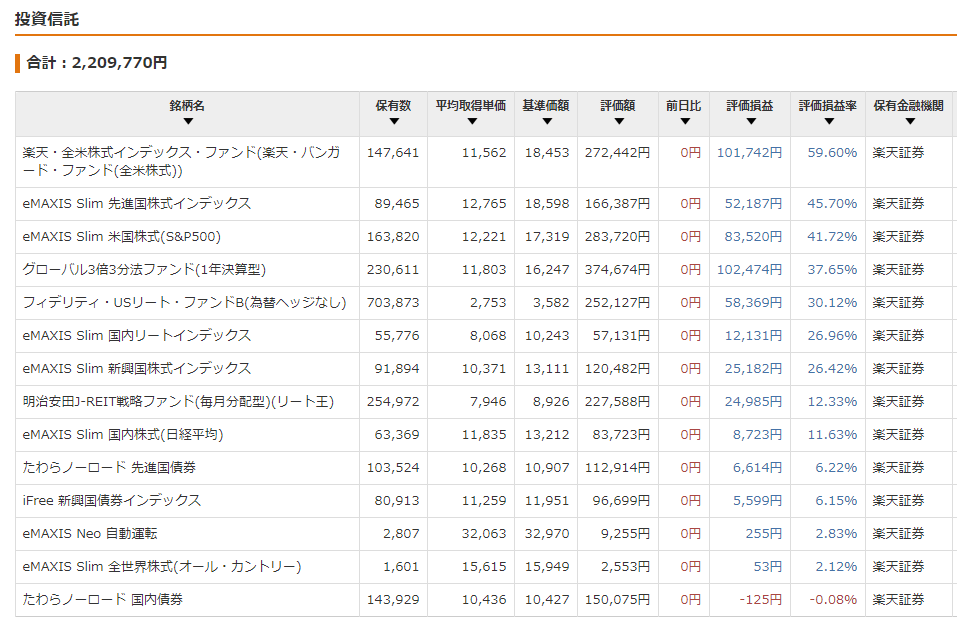Image resolution: width=957 pixels, height=643 pixels.
Task: Click 保有数 value 63,369
Action: [x=397, y=434]
